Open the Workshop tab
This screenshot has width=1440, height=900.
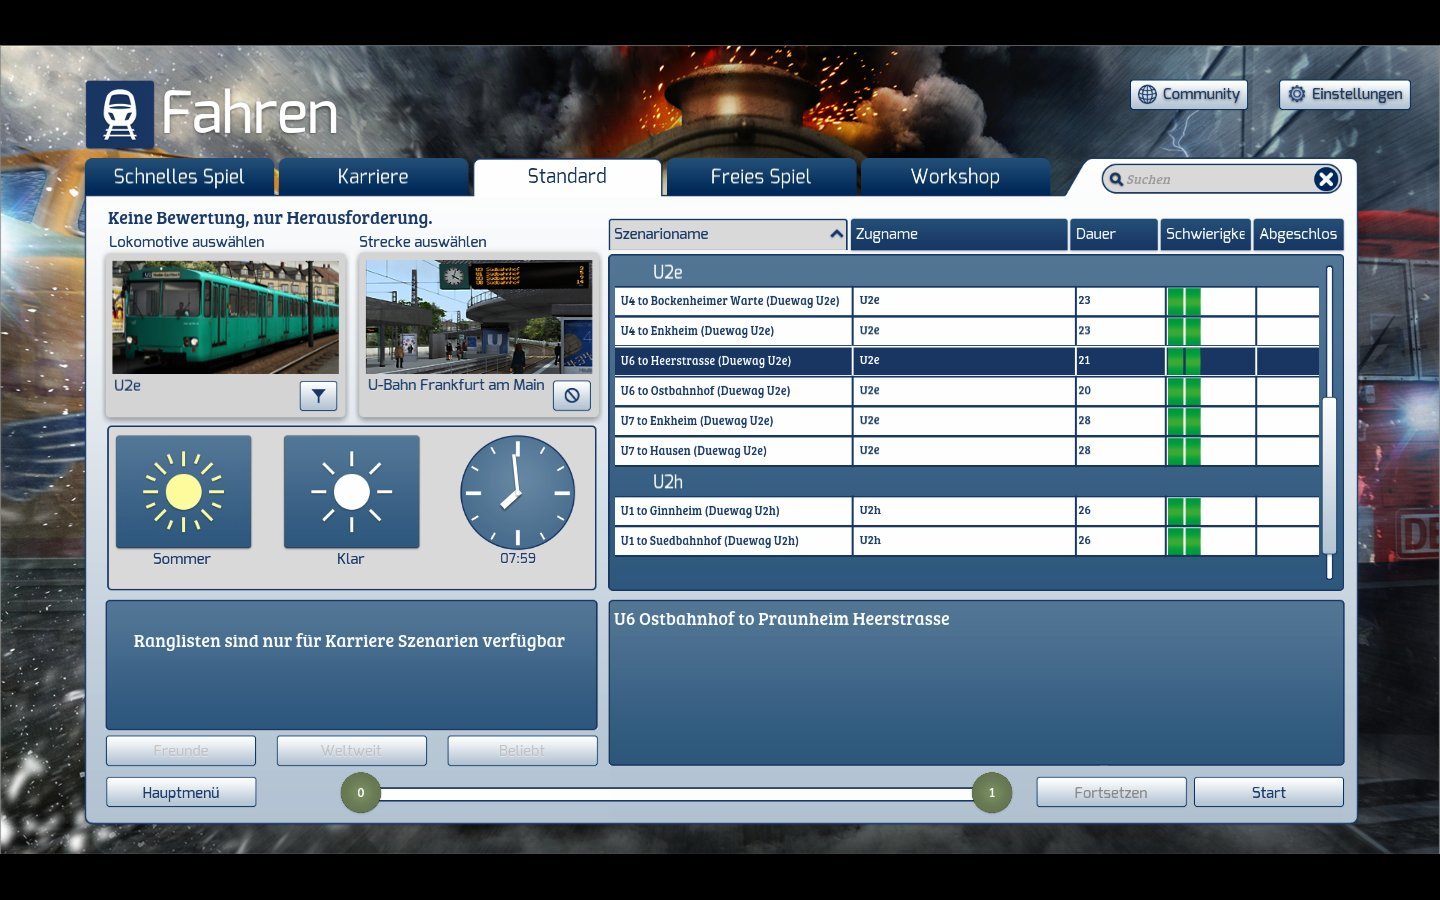pyautogui.click(x=955, y=177)
